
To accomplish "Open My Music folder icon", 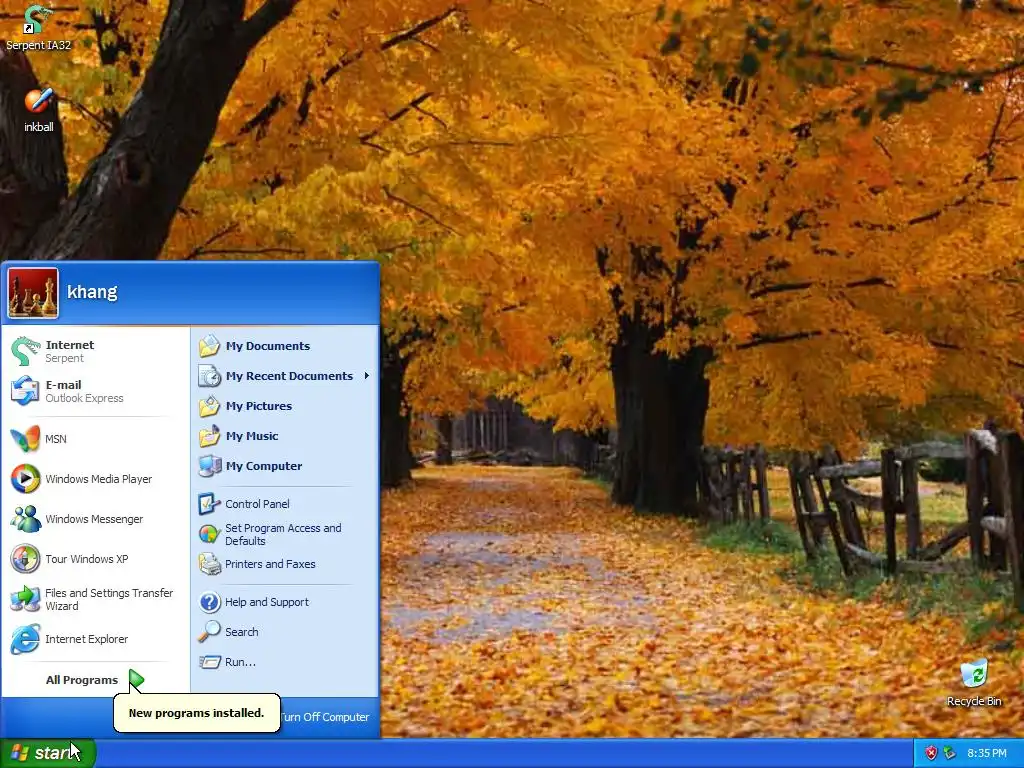I will click(x=210, y=436).
